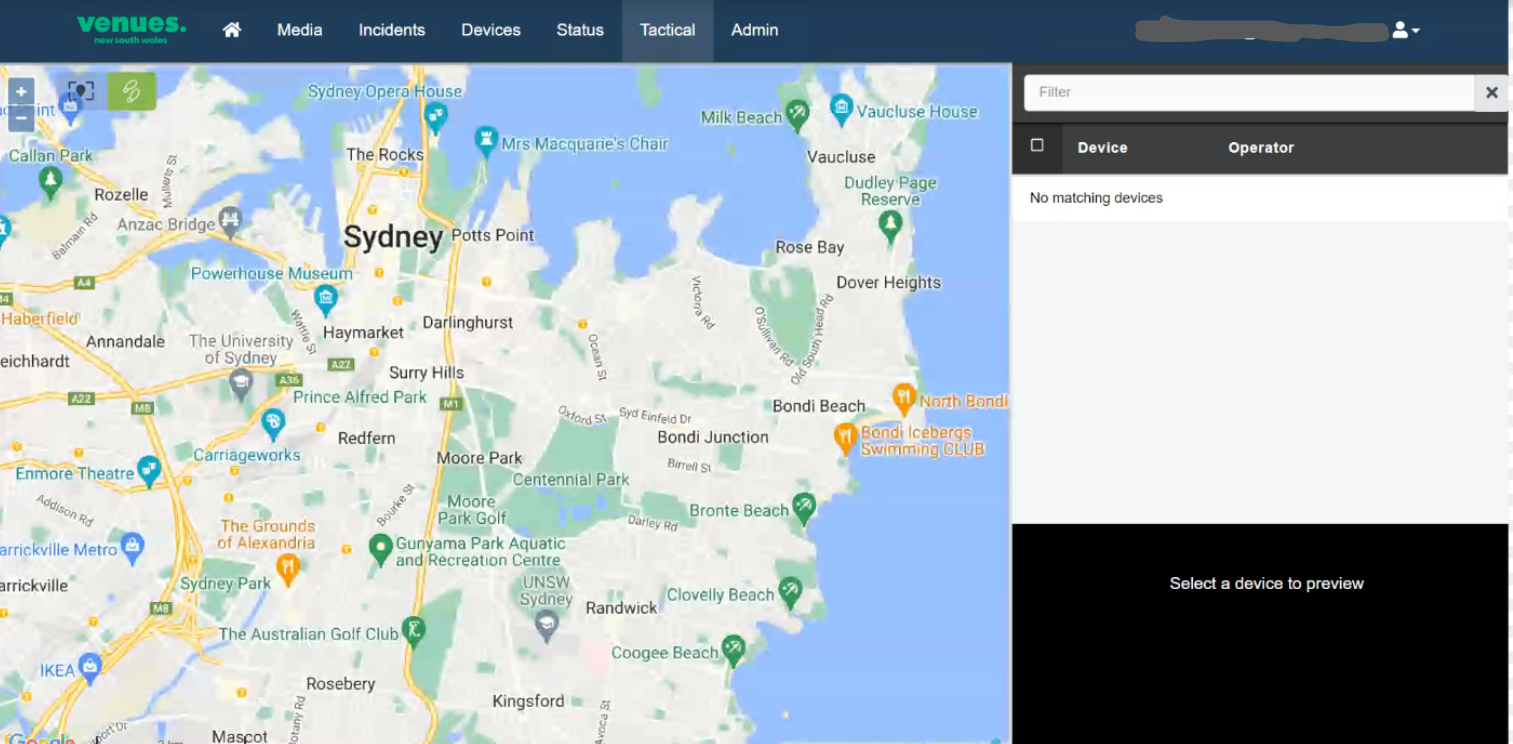Click the IKEA marker

[x=90, y=666]
